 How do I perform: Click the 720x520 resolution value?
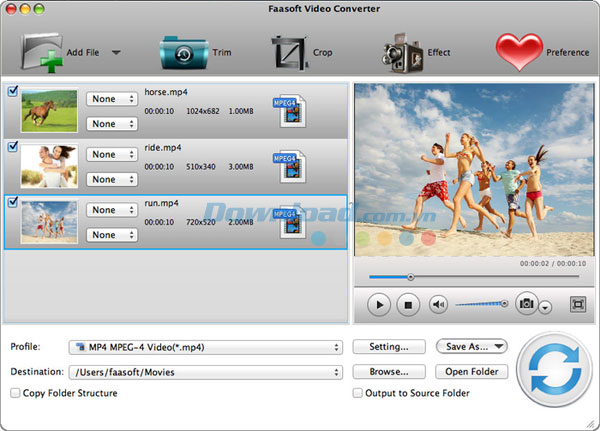point(201,222)
